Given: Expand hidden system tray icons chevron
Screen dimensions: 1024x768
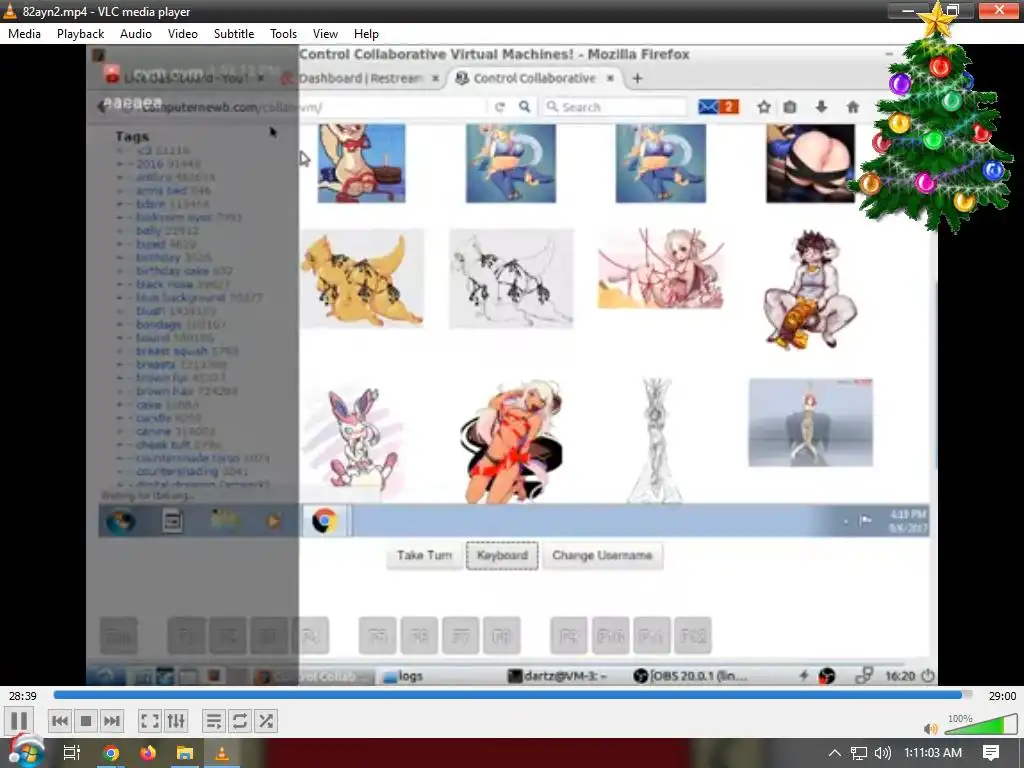Looking at the screenshot, I should 835,753.
